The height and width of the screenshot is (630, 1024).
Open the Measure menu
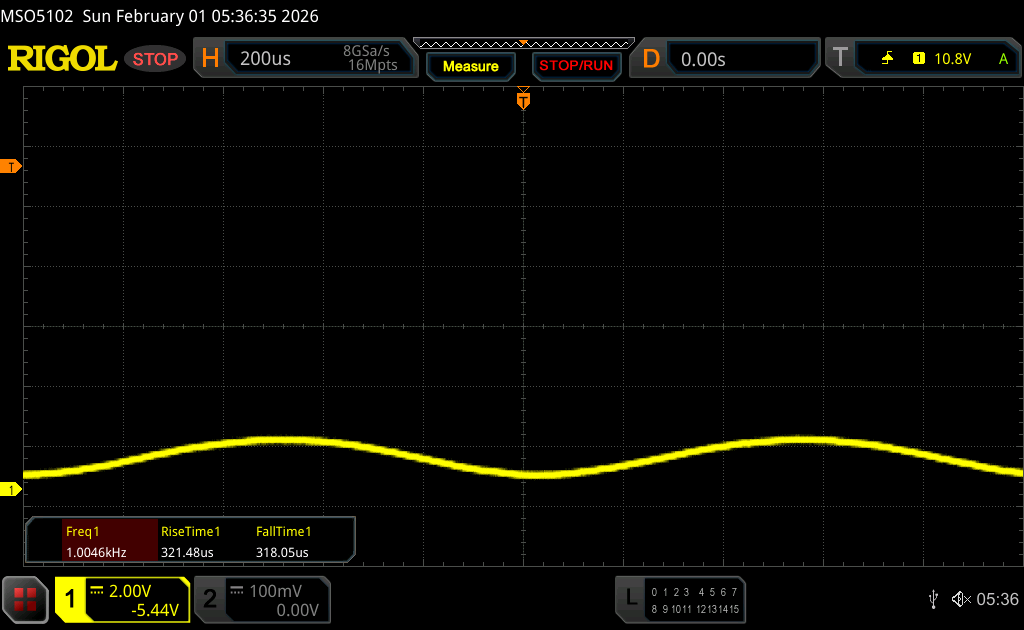[470, 66]
